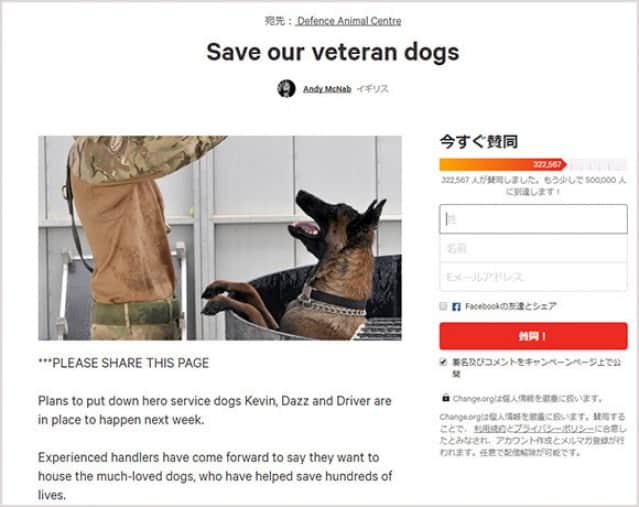Click the PLEASE SHARE THIS PAGE text
639x507 pixels.
click(x=130, y=363)
